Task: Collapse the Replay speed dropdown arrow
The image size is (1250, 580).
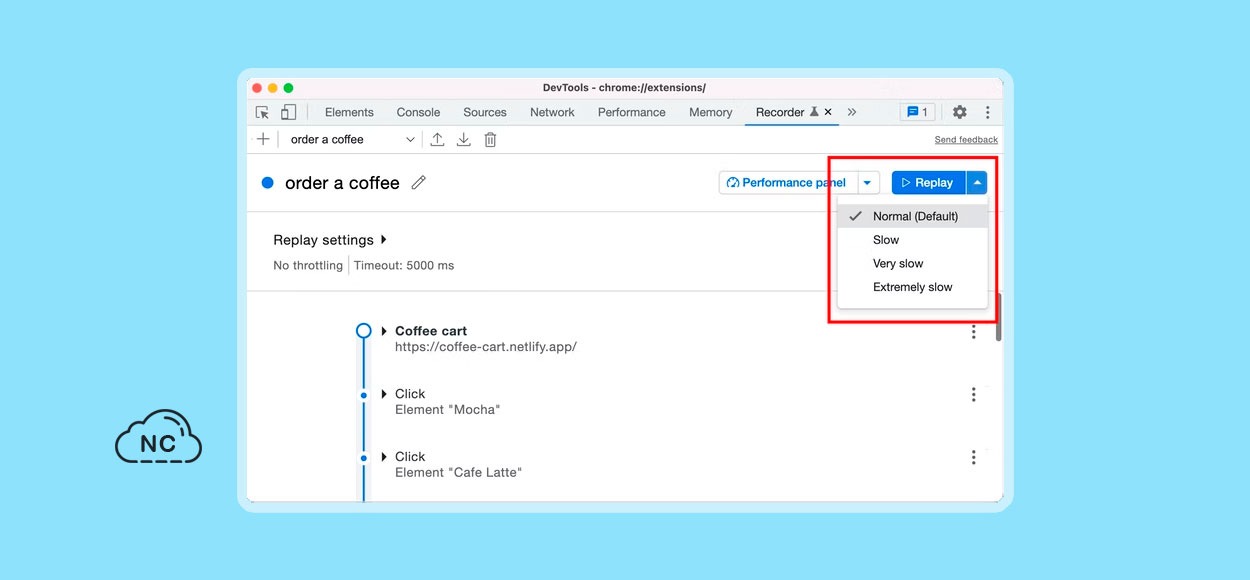Action: [x=977, y=183]
